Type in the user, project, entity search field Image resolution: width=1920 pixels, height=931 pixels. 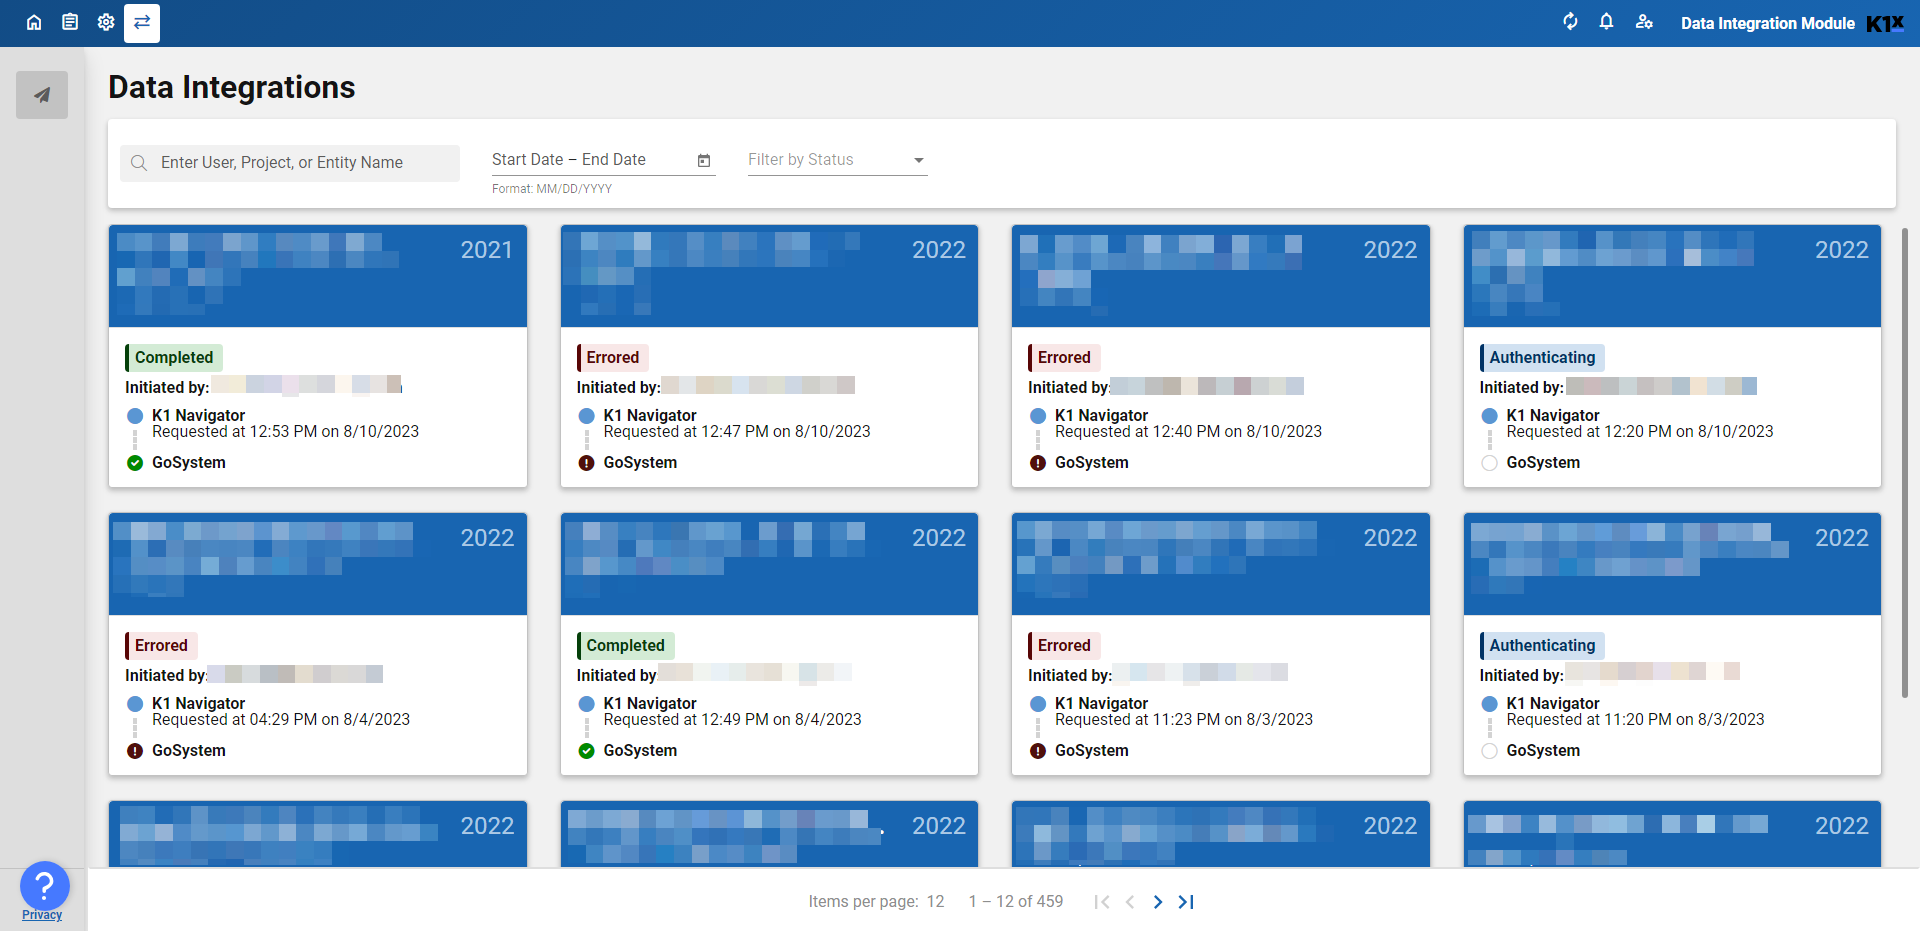[300, 163]
